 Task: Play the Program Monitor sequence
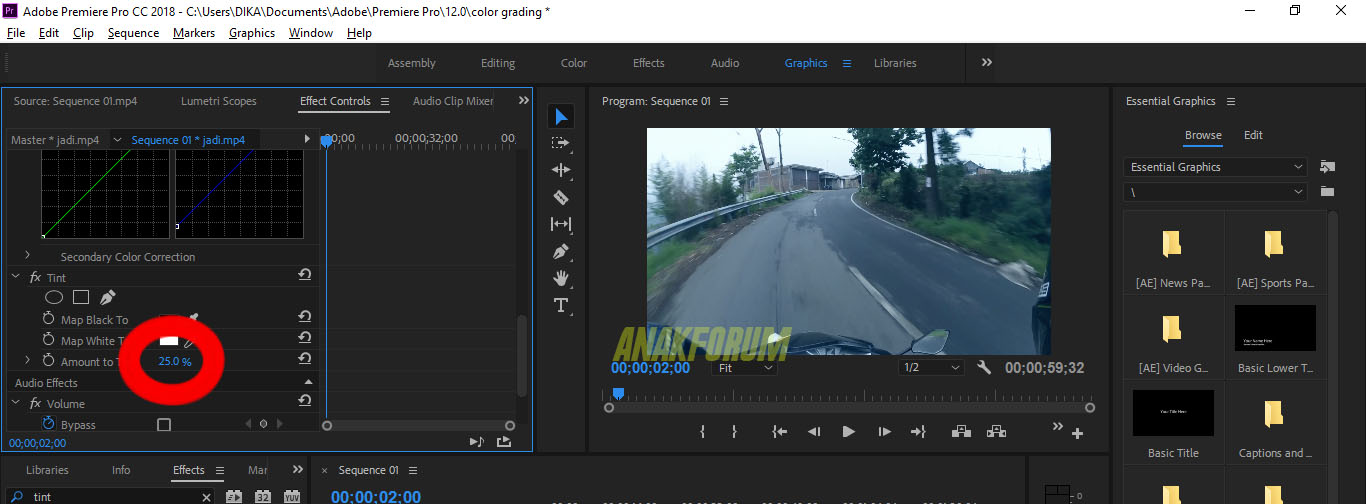(849, 432)
